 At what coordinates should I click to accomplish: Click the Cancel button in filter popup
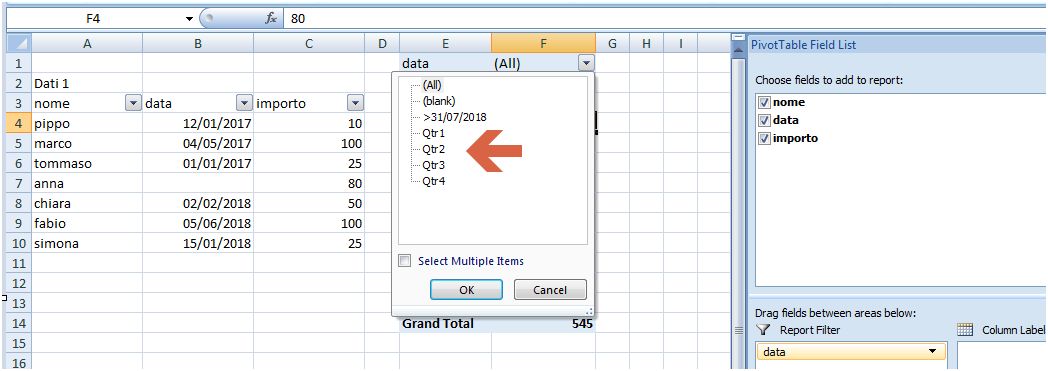point(550,290)
